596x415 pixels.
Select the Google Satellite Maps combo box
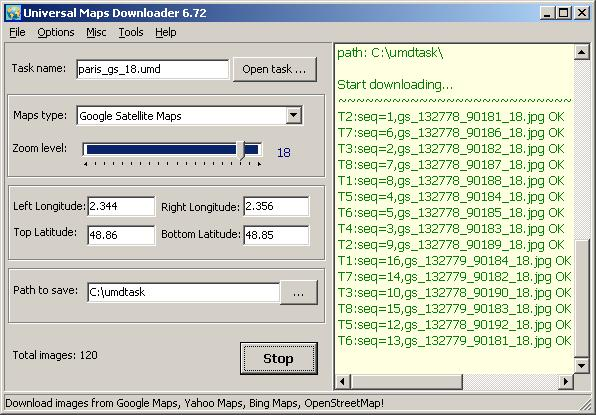pos(189,116)
